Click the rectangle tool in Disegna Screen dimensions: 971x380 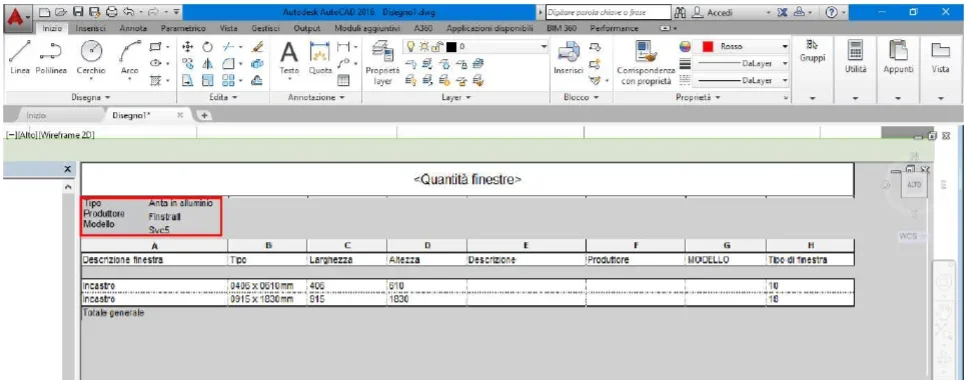(x=155, y=47)
